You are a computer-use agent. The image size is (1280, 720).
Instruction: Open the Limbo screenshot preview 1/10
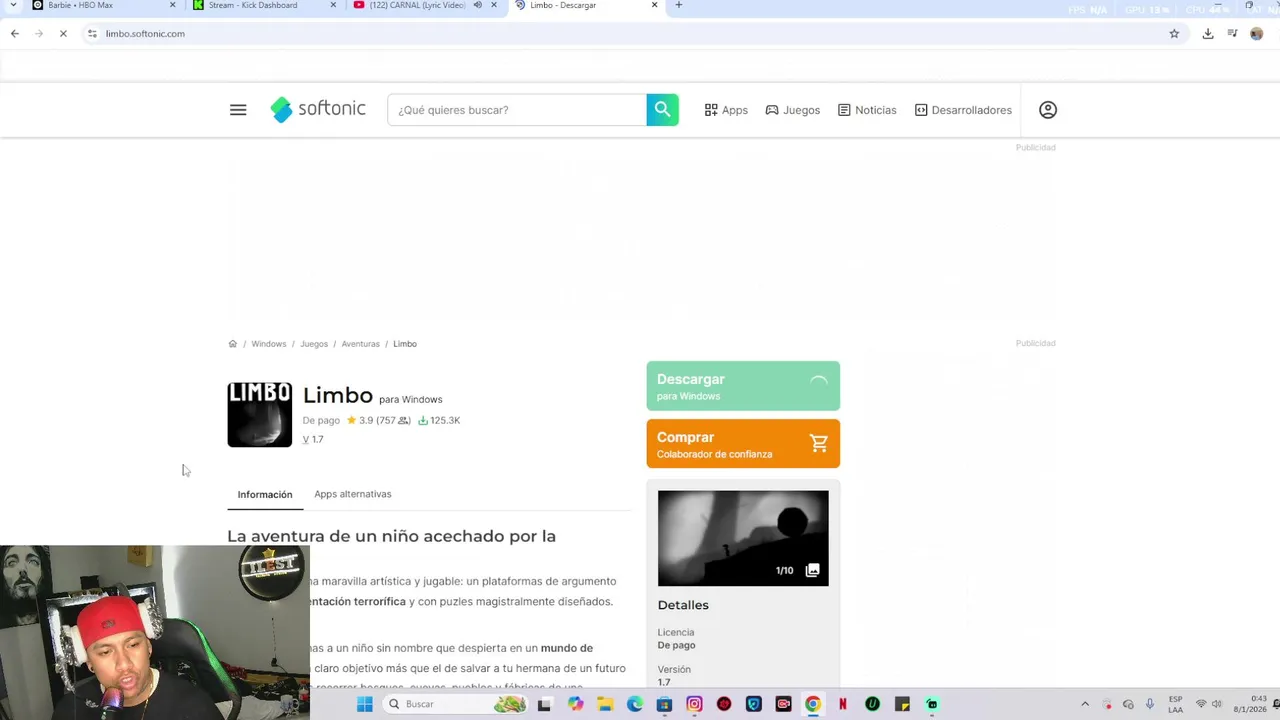[x=743, y=538]
